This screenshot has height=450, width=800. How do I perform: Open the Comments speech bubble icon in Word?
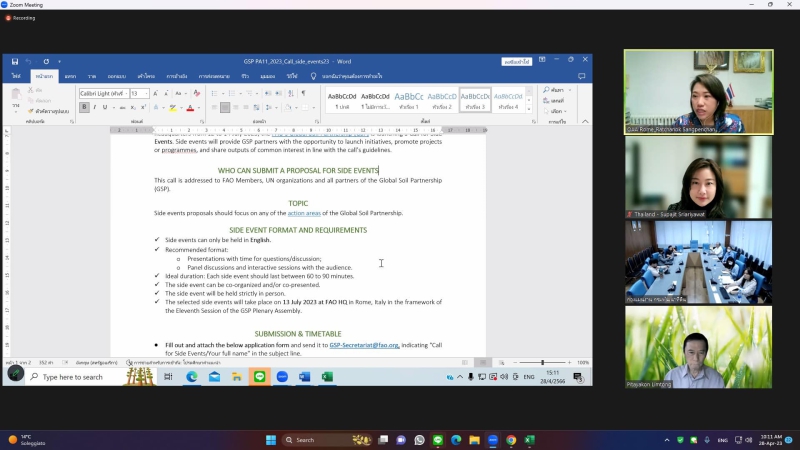[x=582, y=76]
